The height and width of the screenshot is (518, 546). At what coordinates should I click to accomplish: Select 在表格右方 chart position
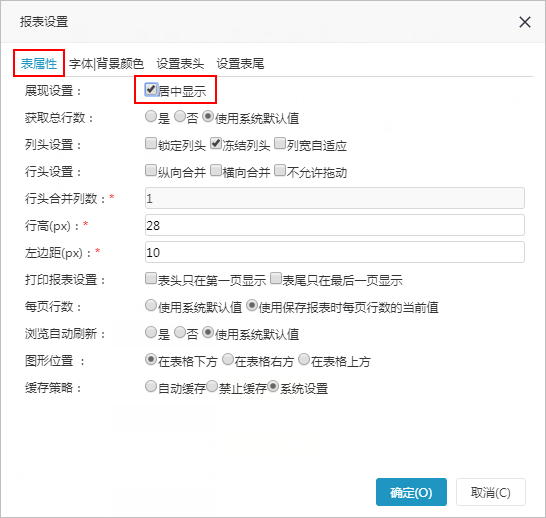[x=228, y=359]
